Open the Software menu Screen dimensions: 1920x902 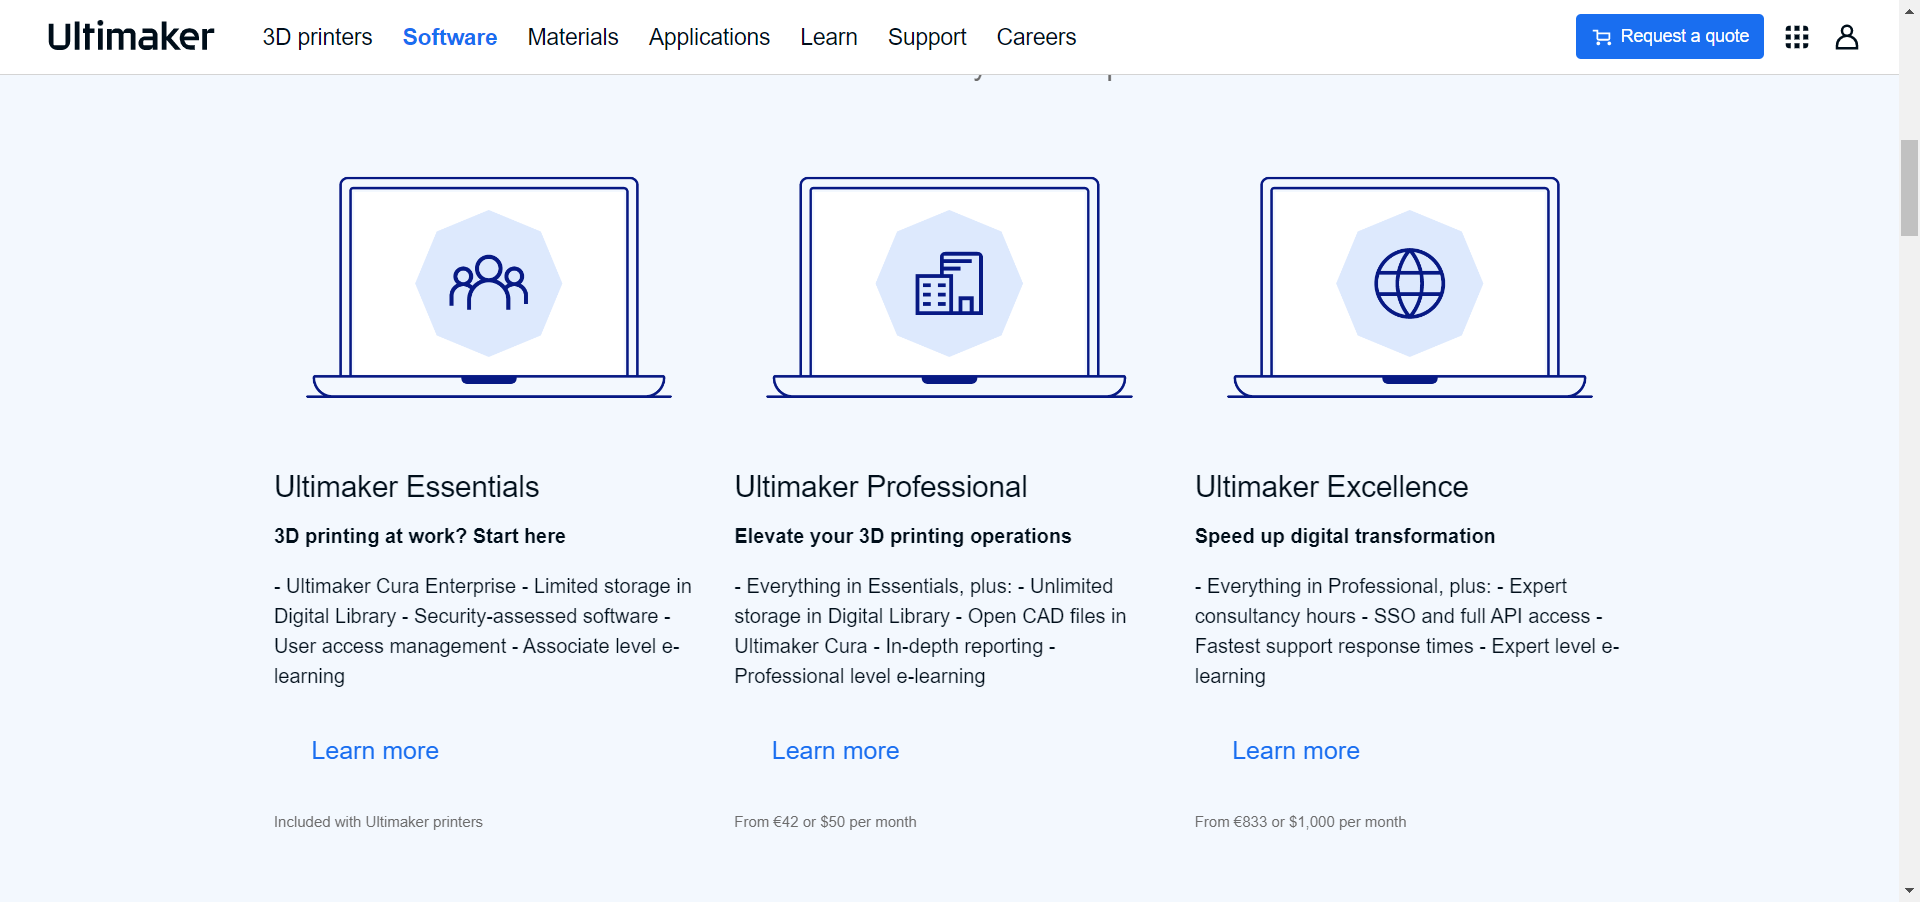coord(450,37)
